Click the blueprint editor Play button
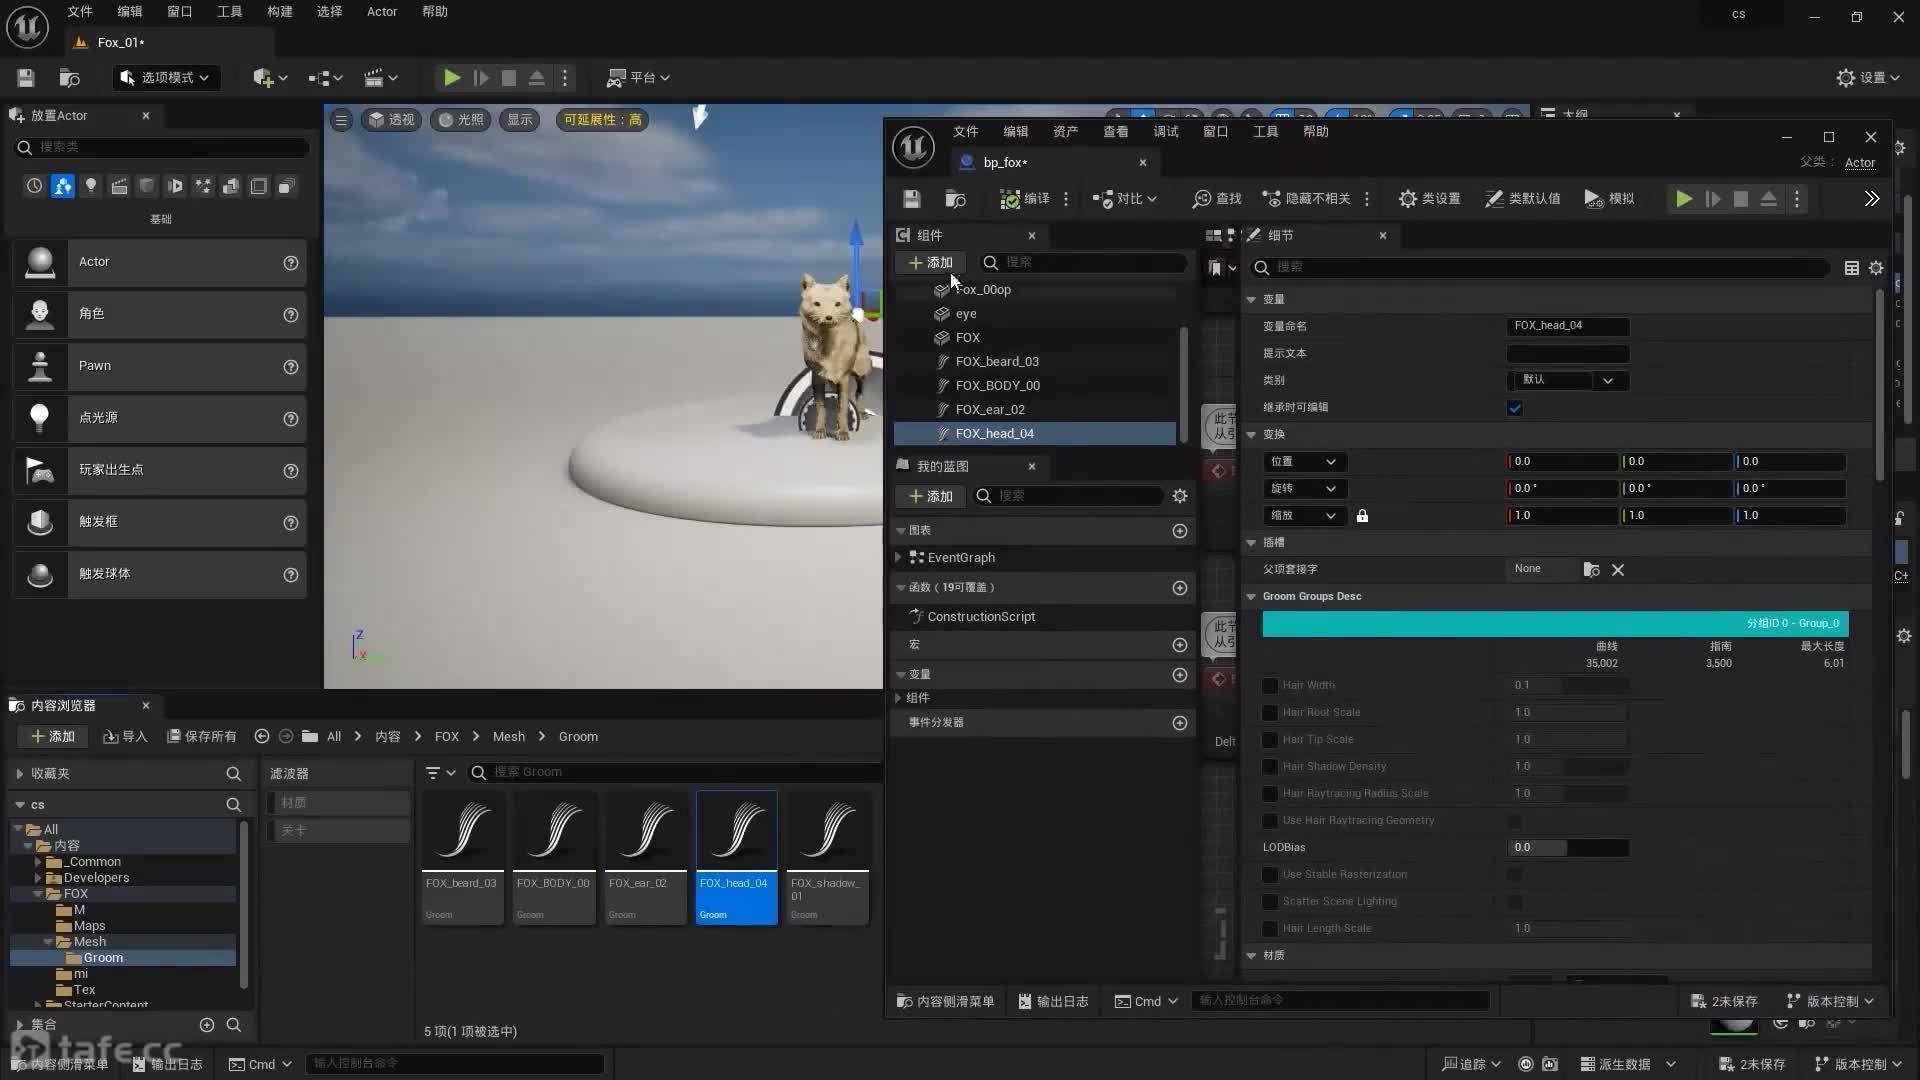 coord(1684,199)
